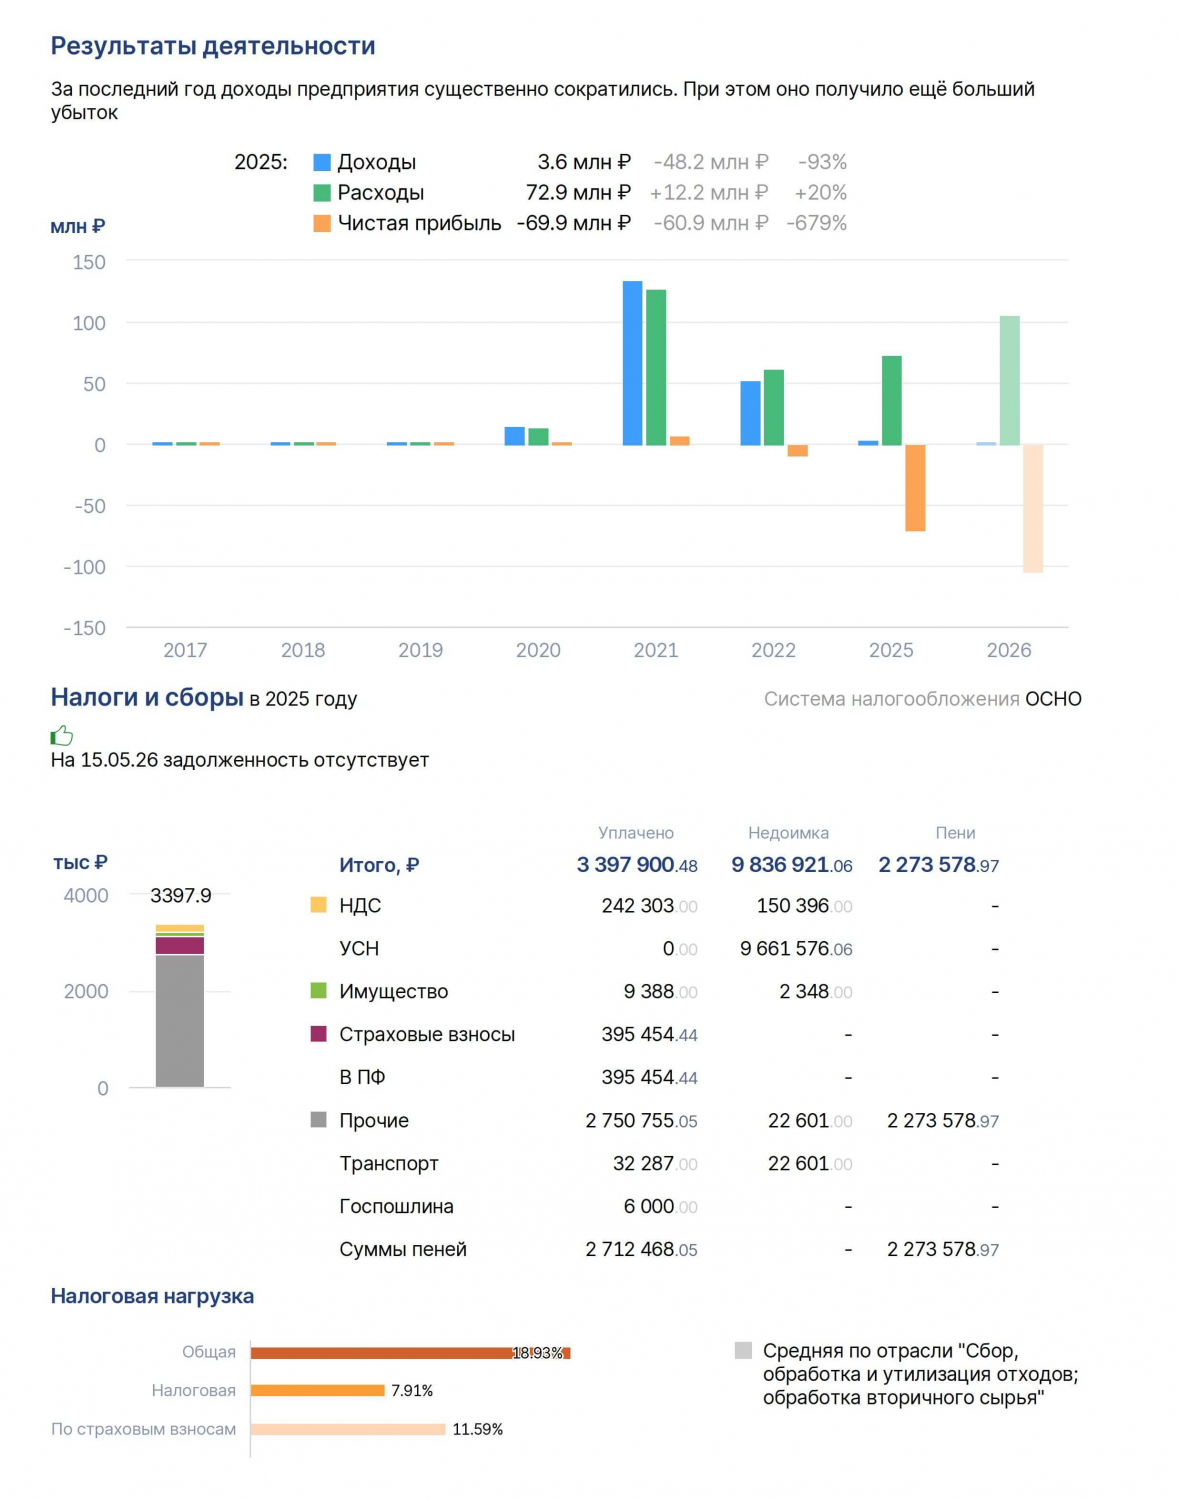Screen dimensions: 1179x1500
Task: Click the Госпошлина paid amount 6 000.00
Action: coord(661,1207)
